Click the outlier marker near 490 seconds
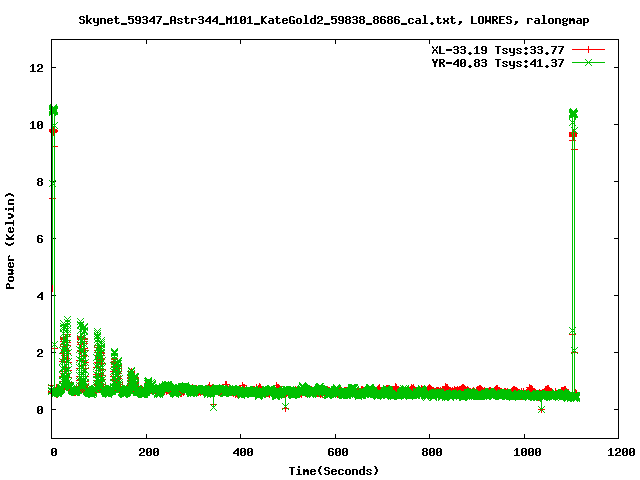This screenshot has height=480, width=640. click(285, 407)
